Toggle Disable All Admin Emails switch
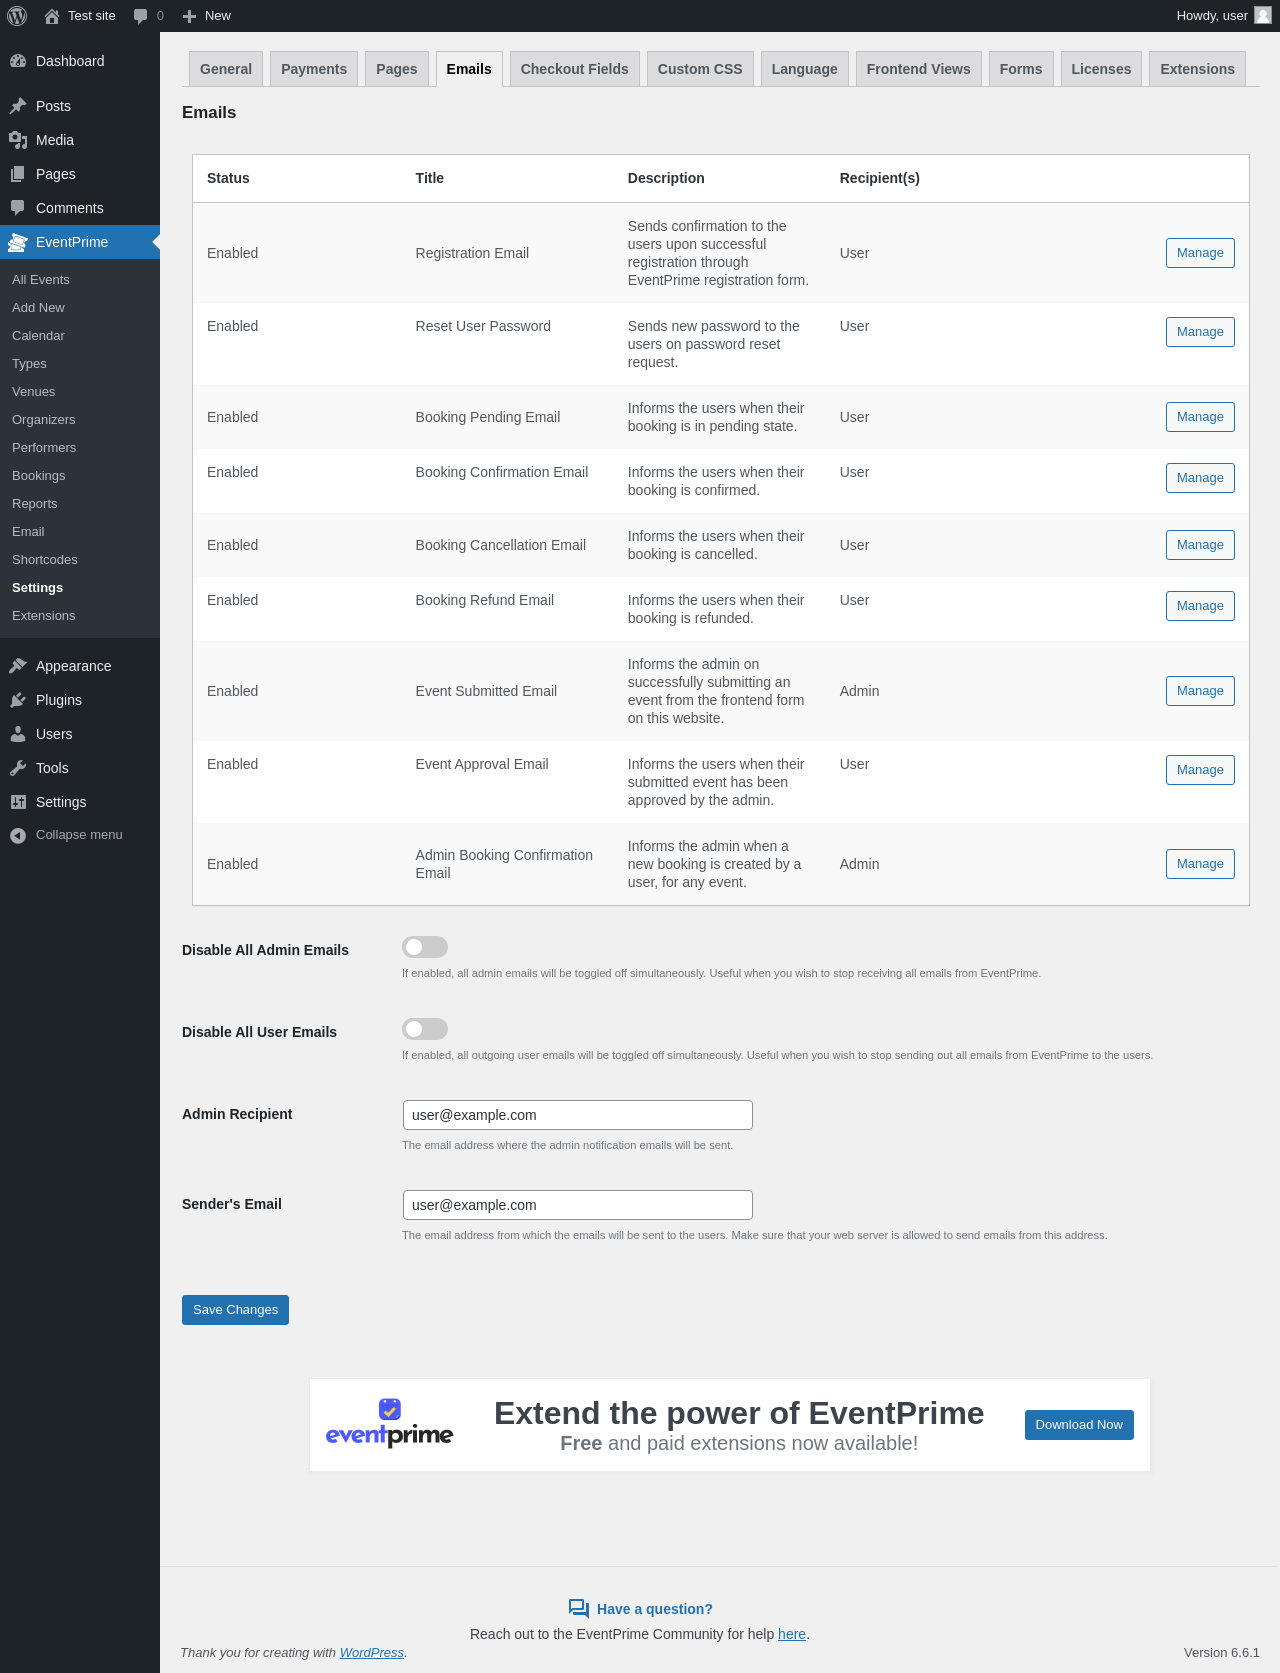This screenshot has width=1280, height=1673. pyautogui.click(x=425, y=947)
